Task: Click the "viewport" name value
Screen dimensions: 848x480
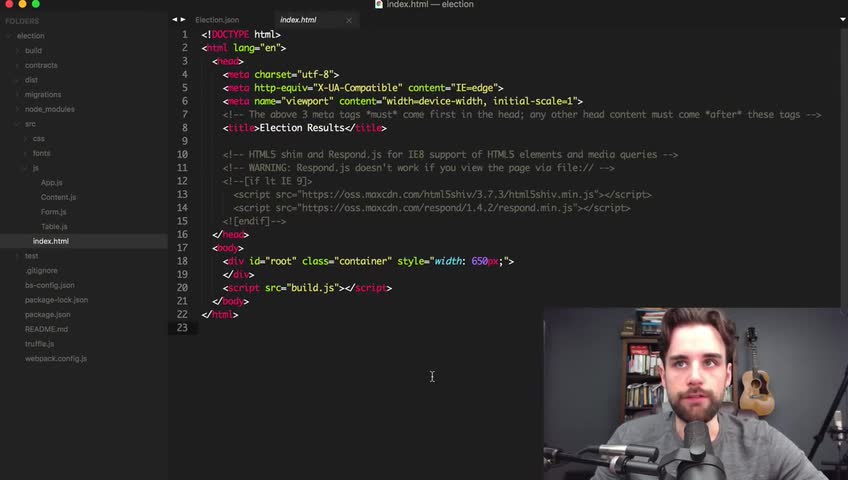Action: pos(307,101)
